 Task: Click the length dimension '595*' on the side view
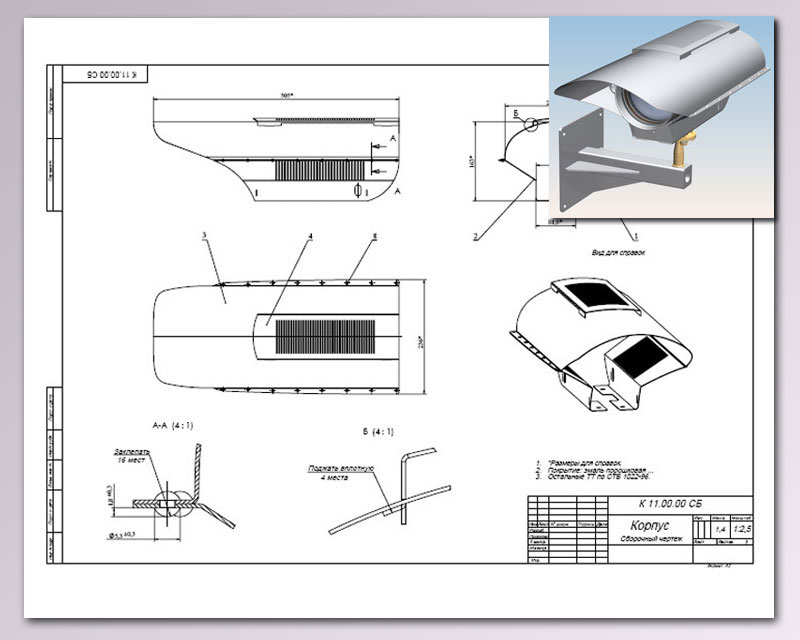coord(287,95)
